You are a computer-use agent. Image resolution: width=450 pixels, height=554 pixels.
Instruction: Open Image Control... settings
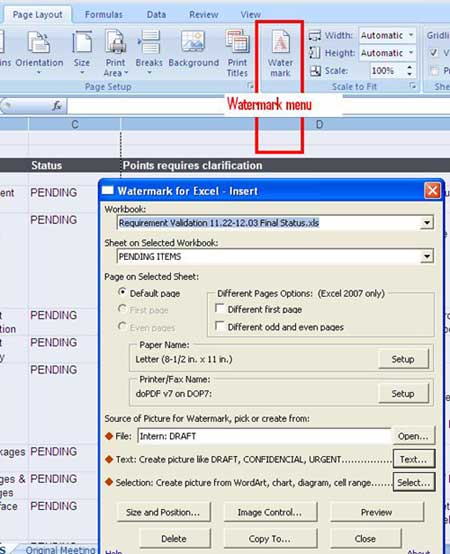pyautogui.click(x=270, y=512)
